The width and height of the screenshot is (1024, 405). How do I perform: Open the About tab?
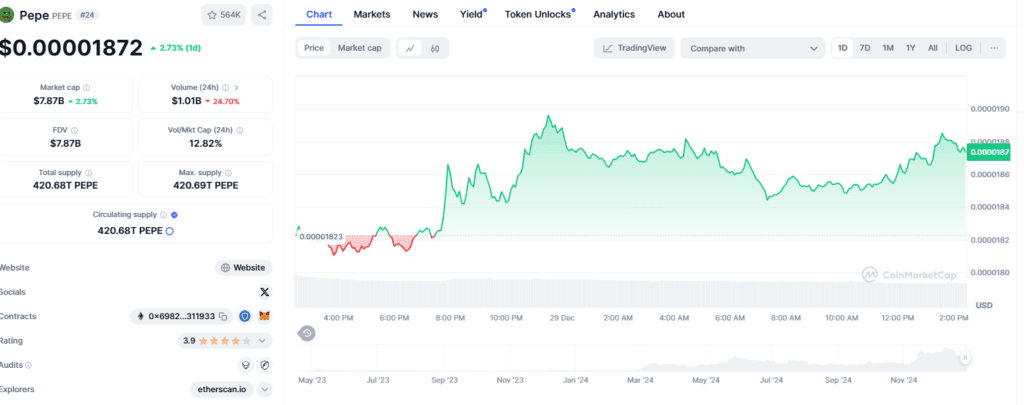coord(671,14)
